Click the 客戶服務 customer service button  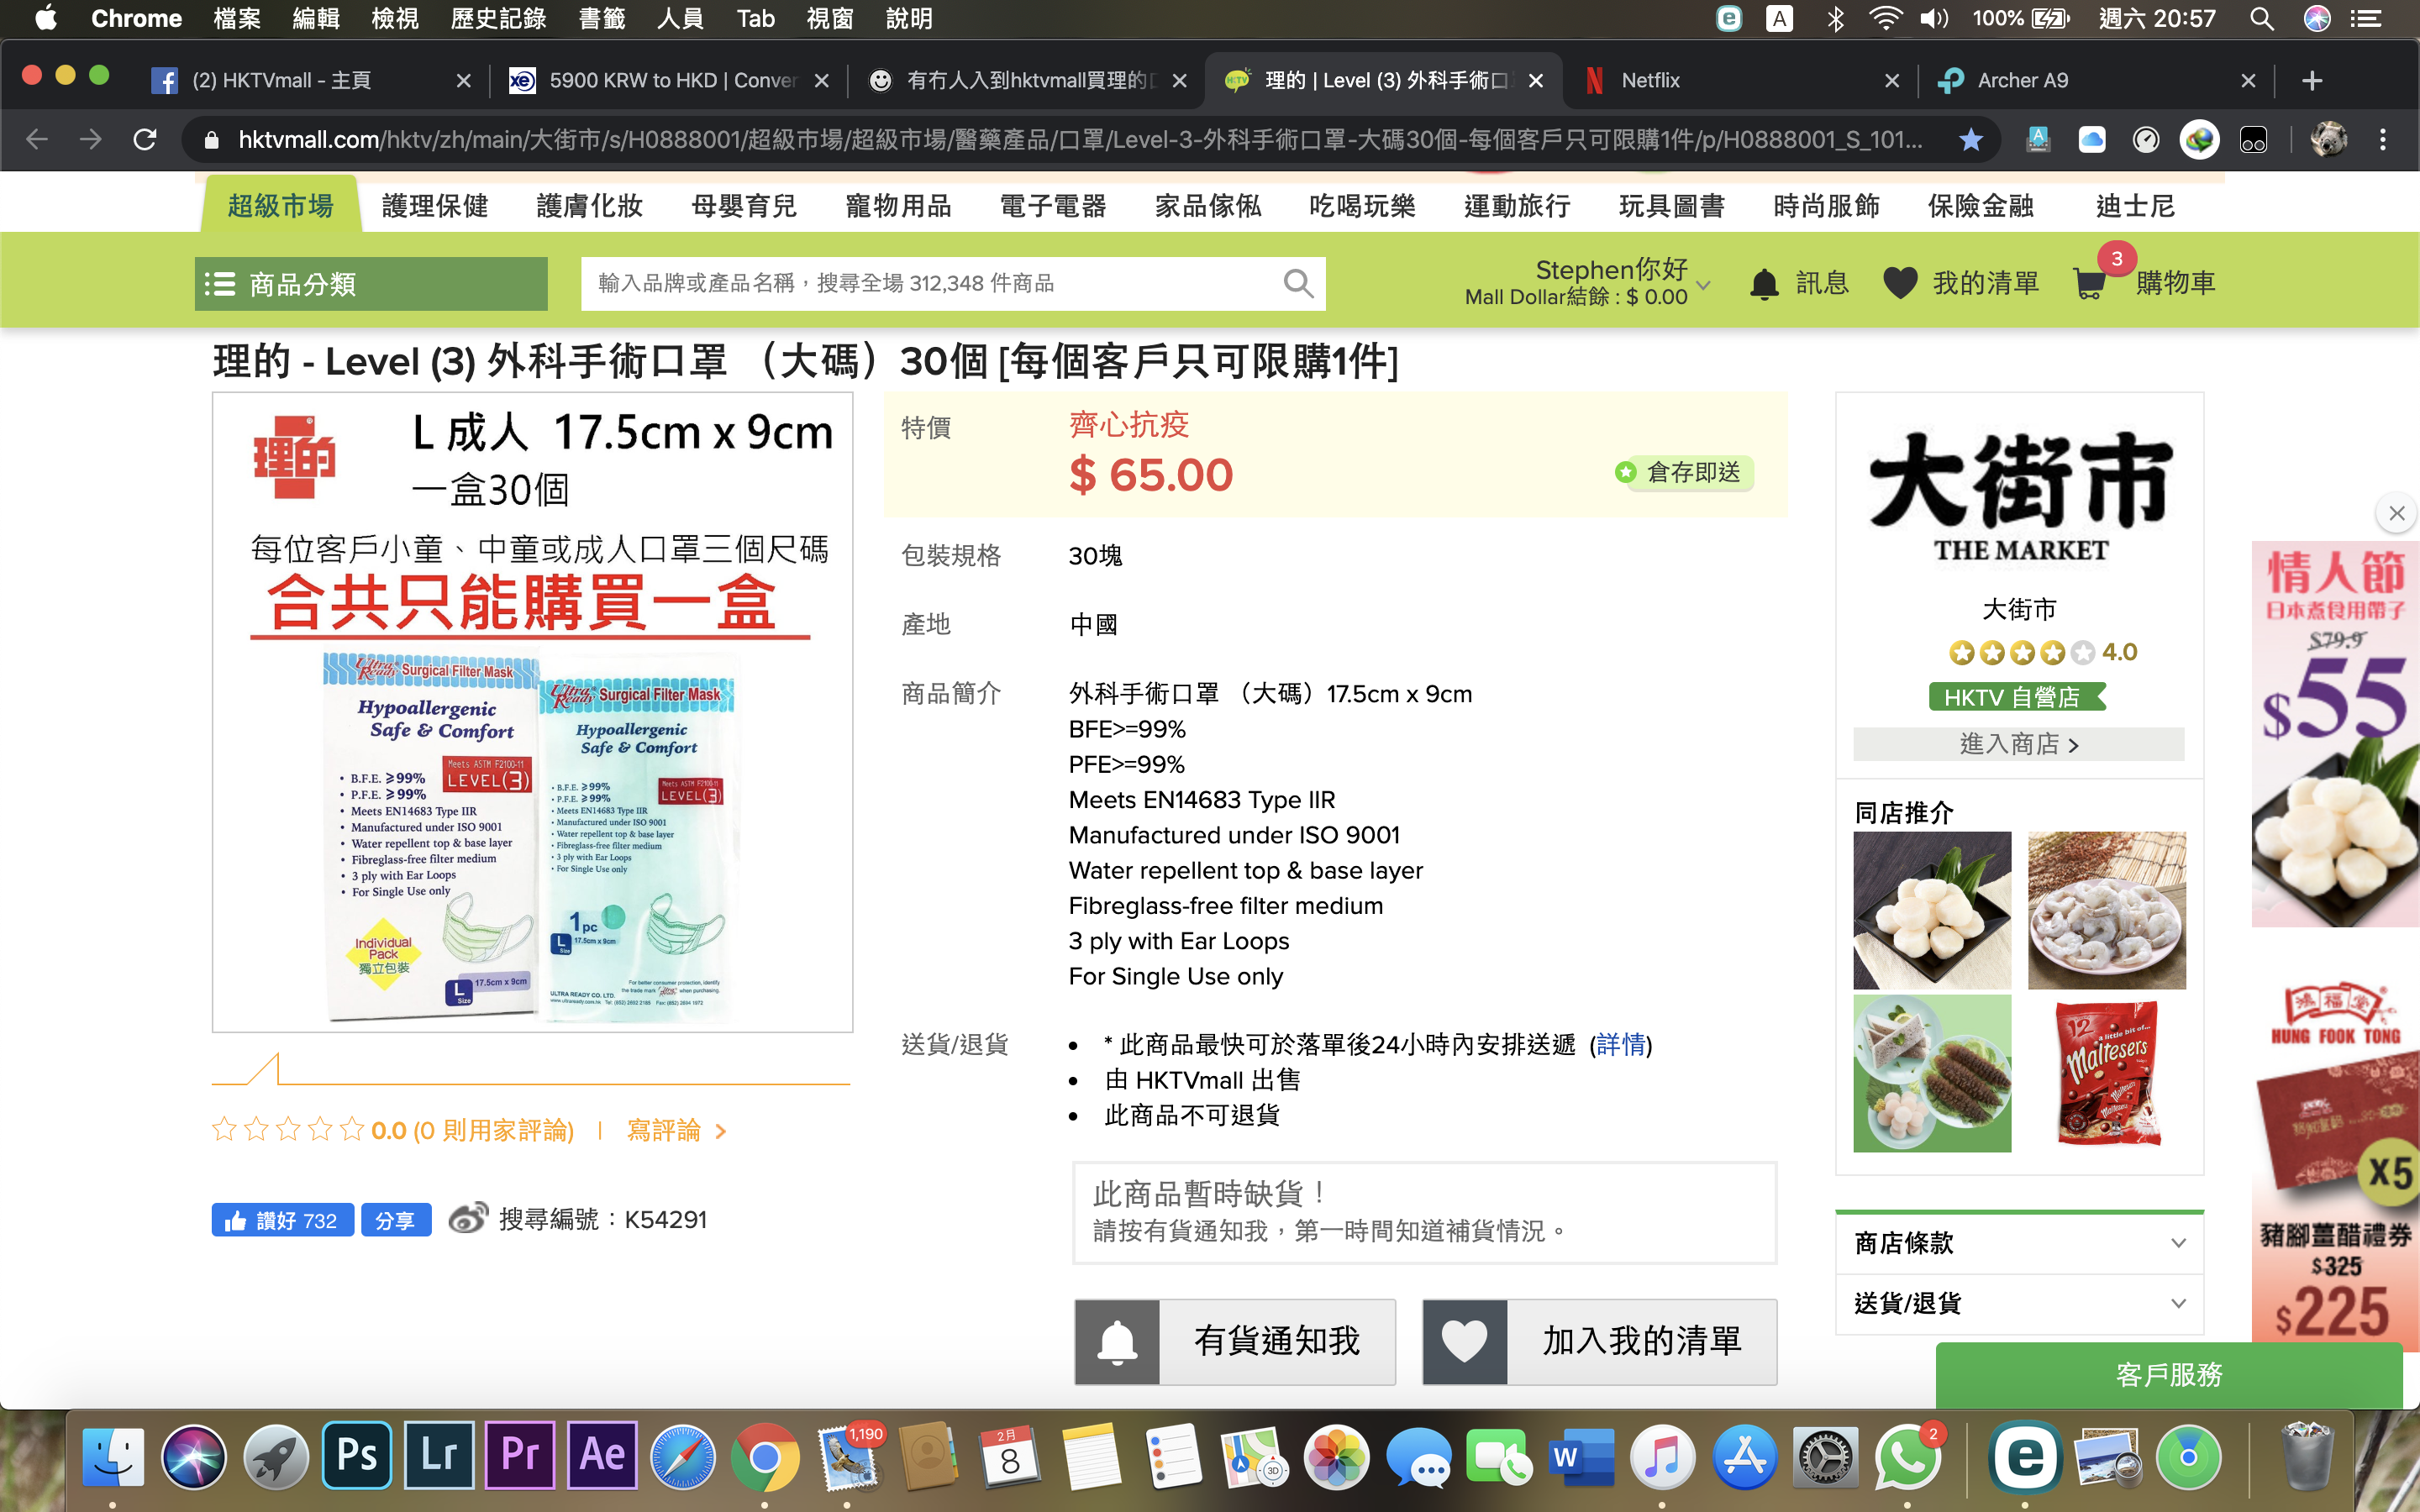(2168, 1375)
